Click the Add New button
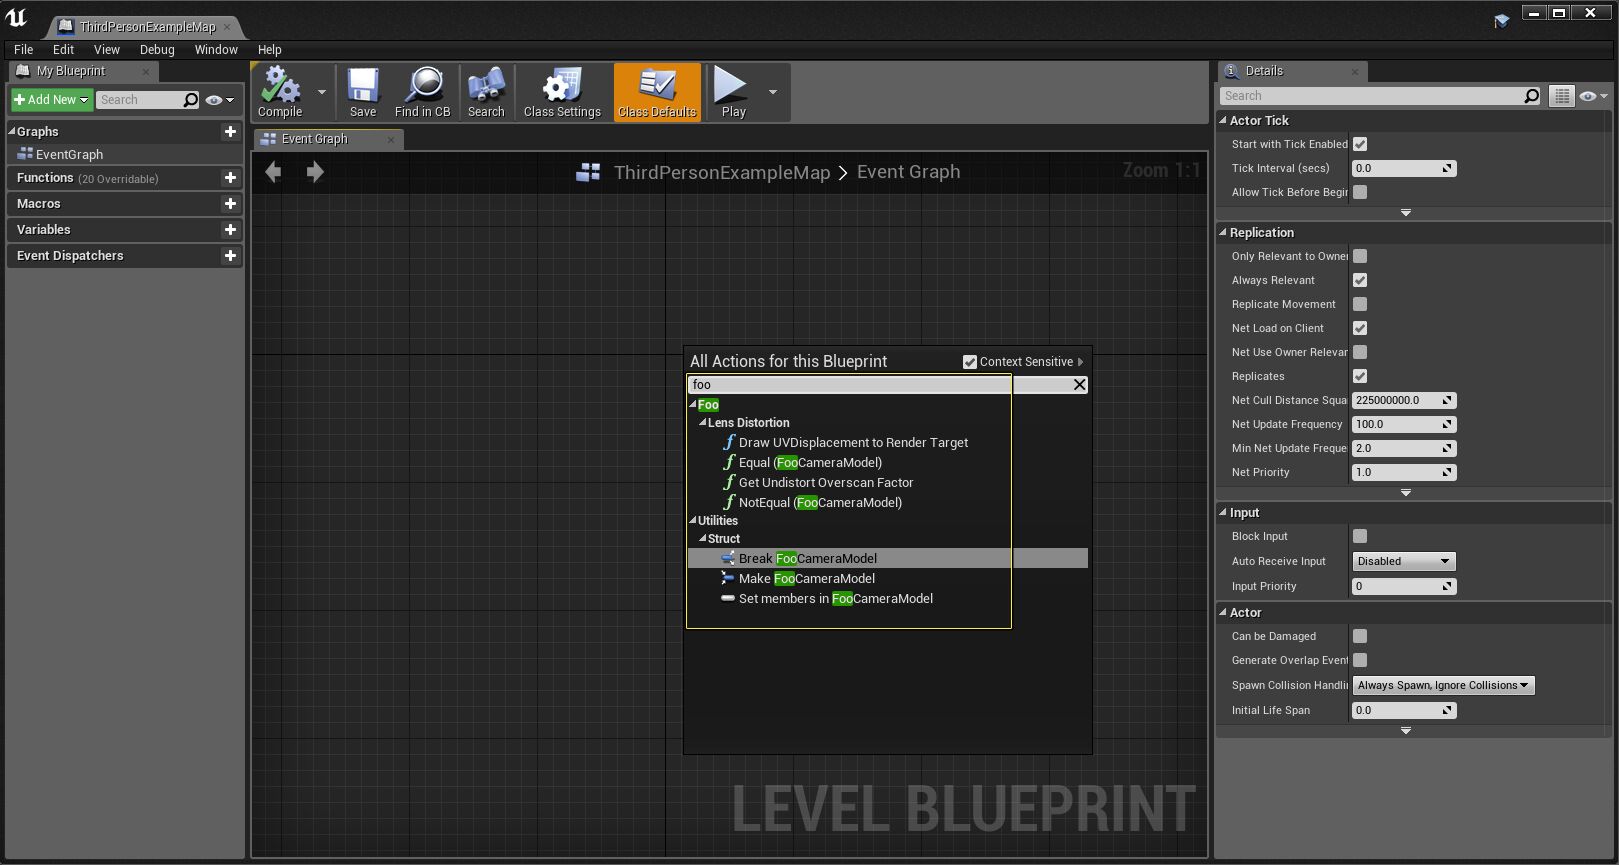Image resolution: width=1619 pixels, height=865 pixels. [x=52, y=100]
